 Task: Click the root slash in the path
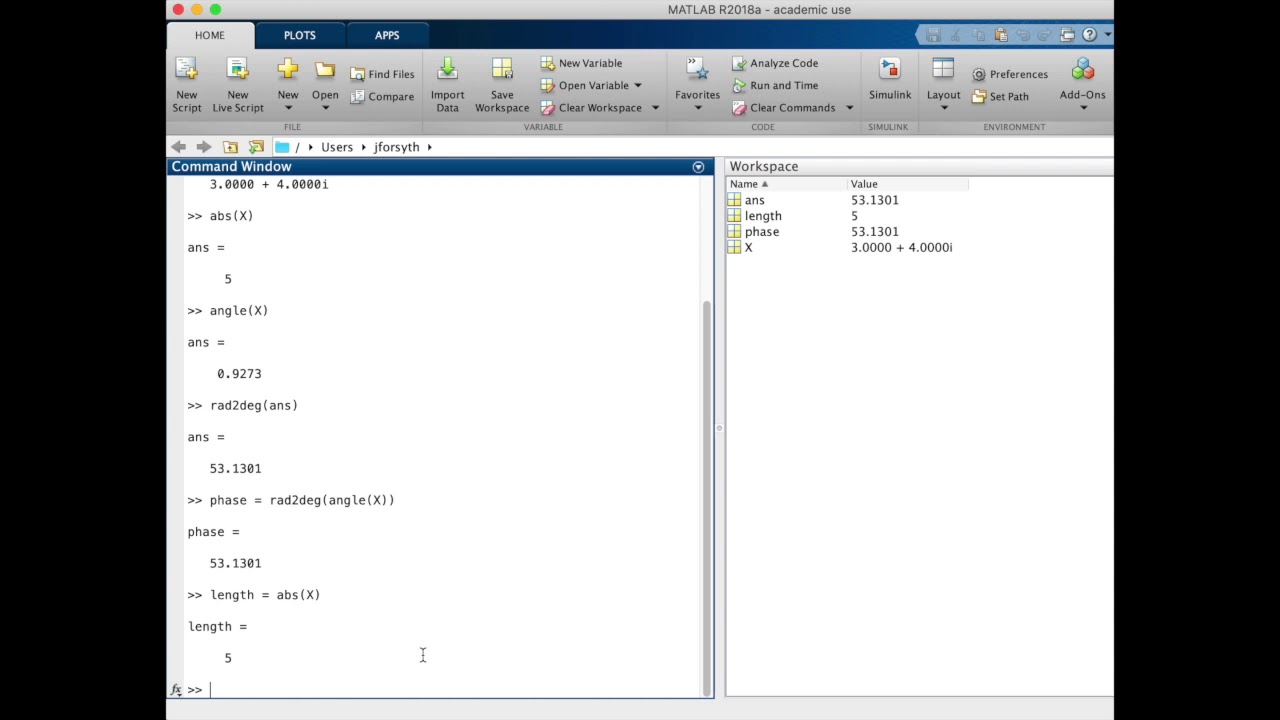(297, 147)
